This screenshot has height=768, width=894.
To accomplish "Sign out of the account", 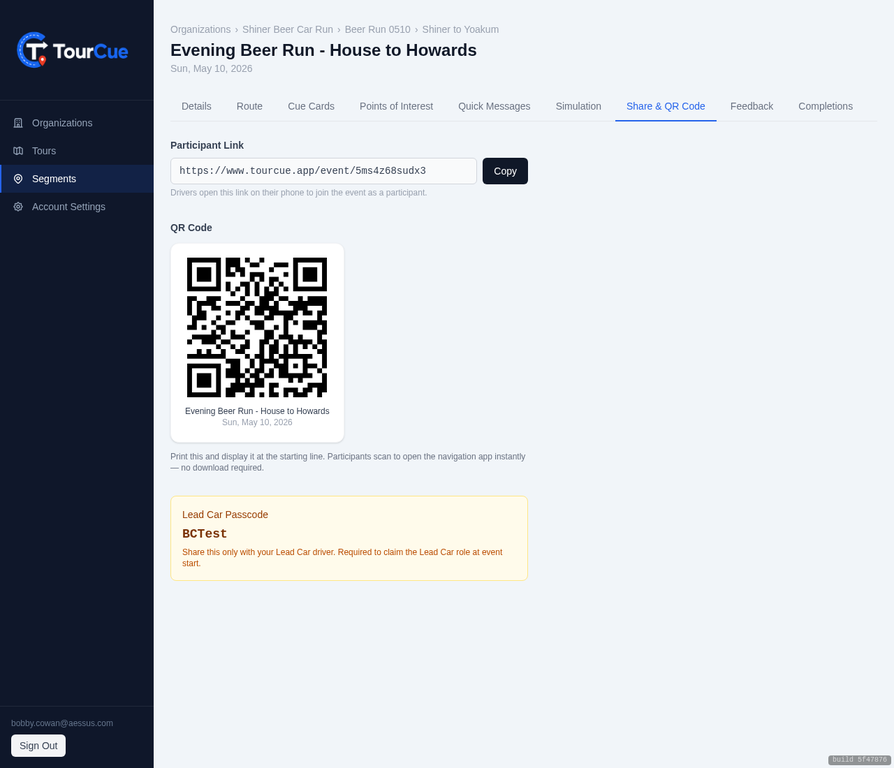I will (x=38, y=746).
